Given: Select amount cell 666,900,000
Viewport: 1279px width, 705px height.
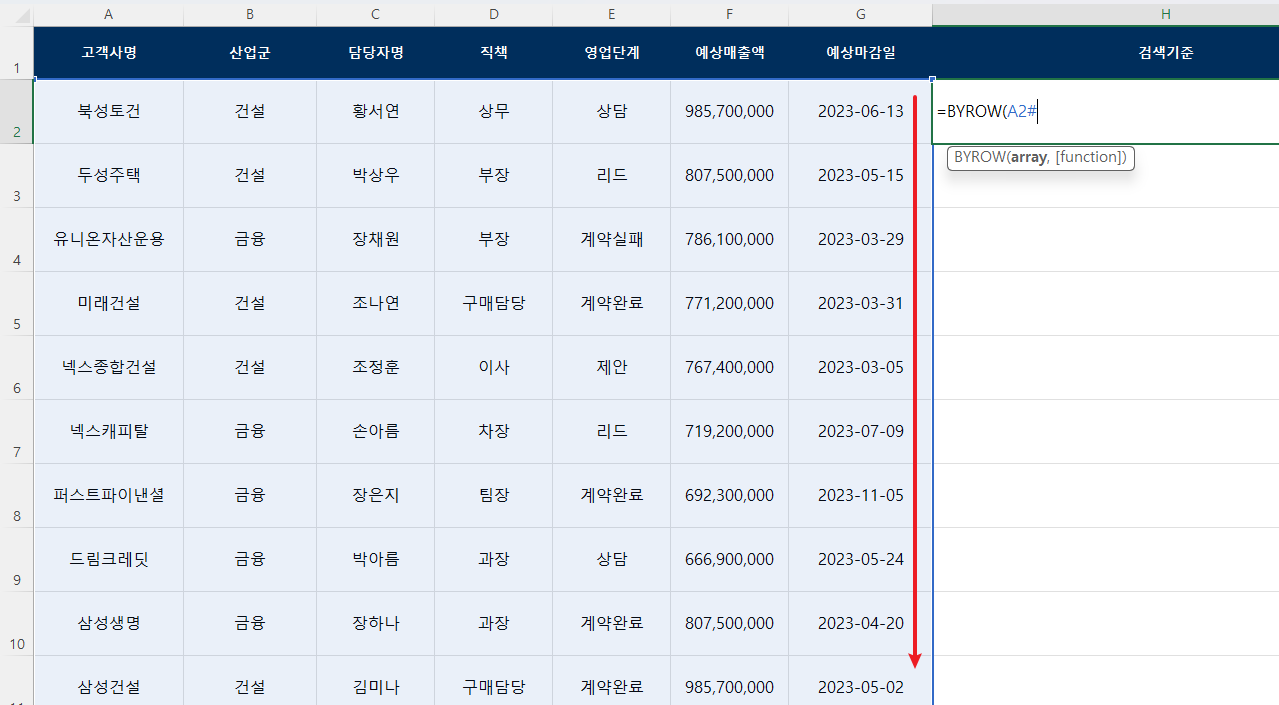Looking at the screenshot, I should tap(729, 559).
